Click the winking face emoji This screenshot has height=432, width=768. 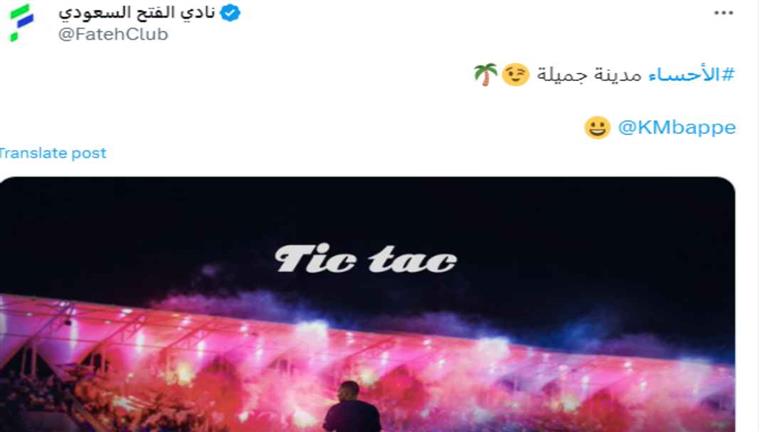click(516, 75)
